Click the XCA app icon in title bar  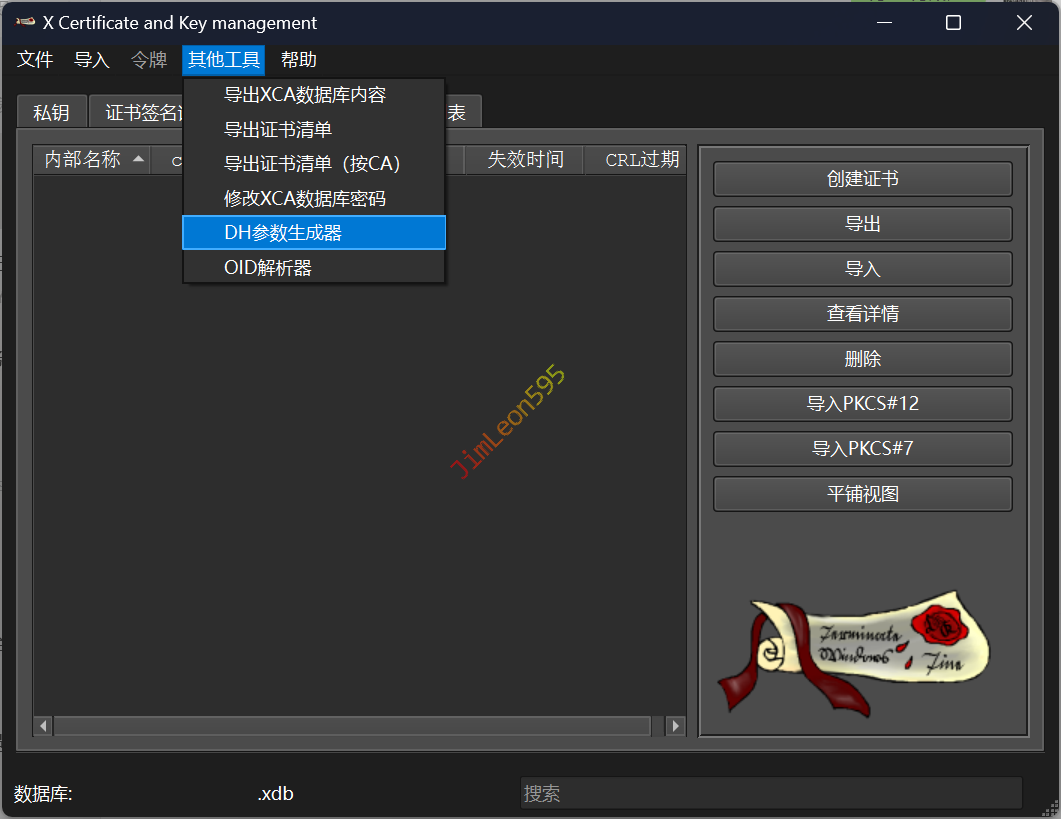[25, 22]
